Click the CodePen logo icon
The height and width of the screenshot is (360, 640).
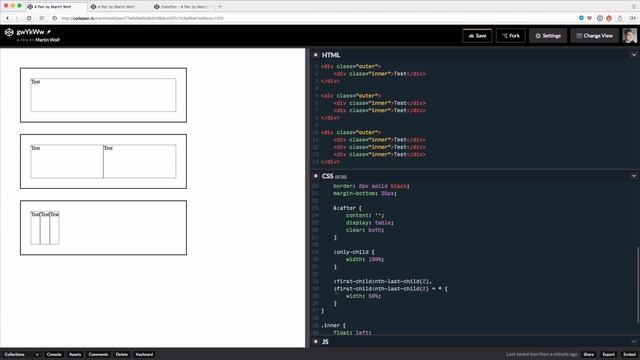(x=9, y=32)
